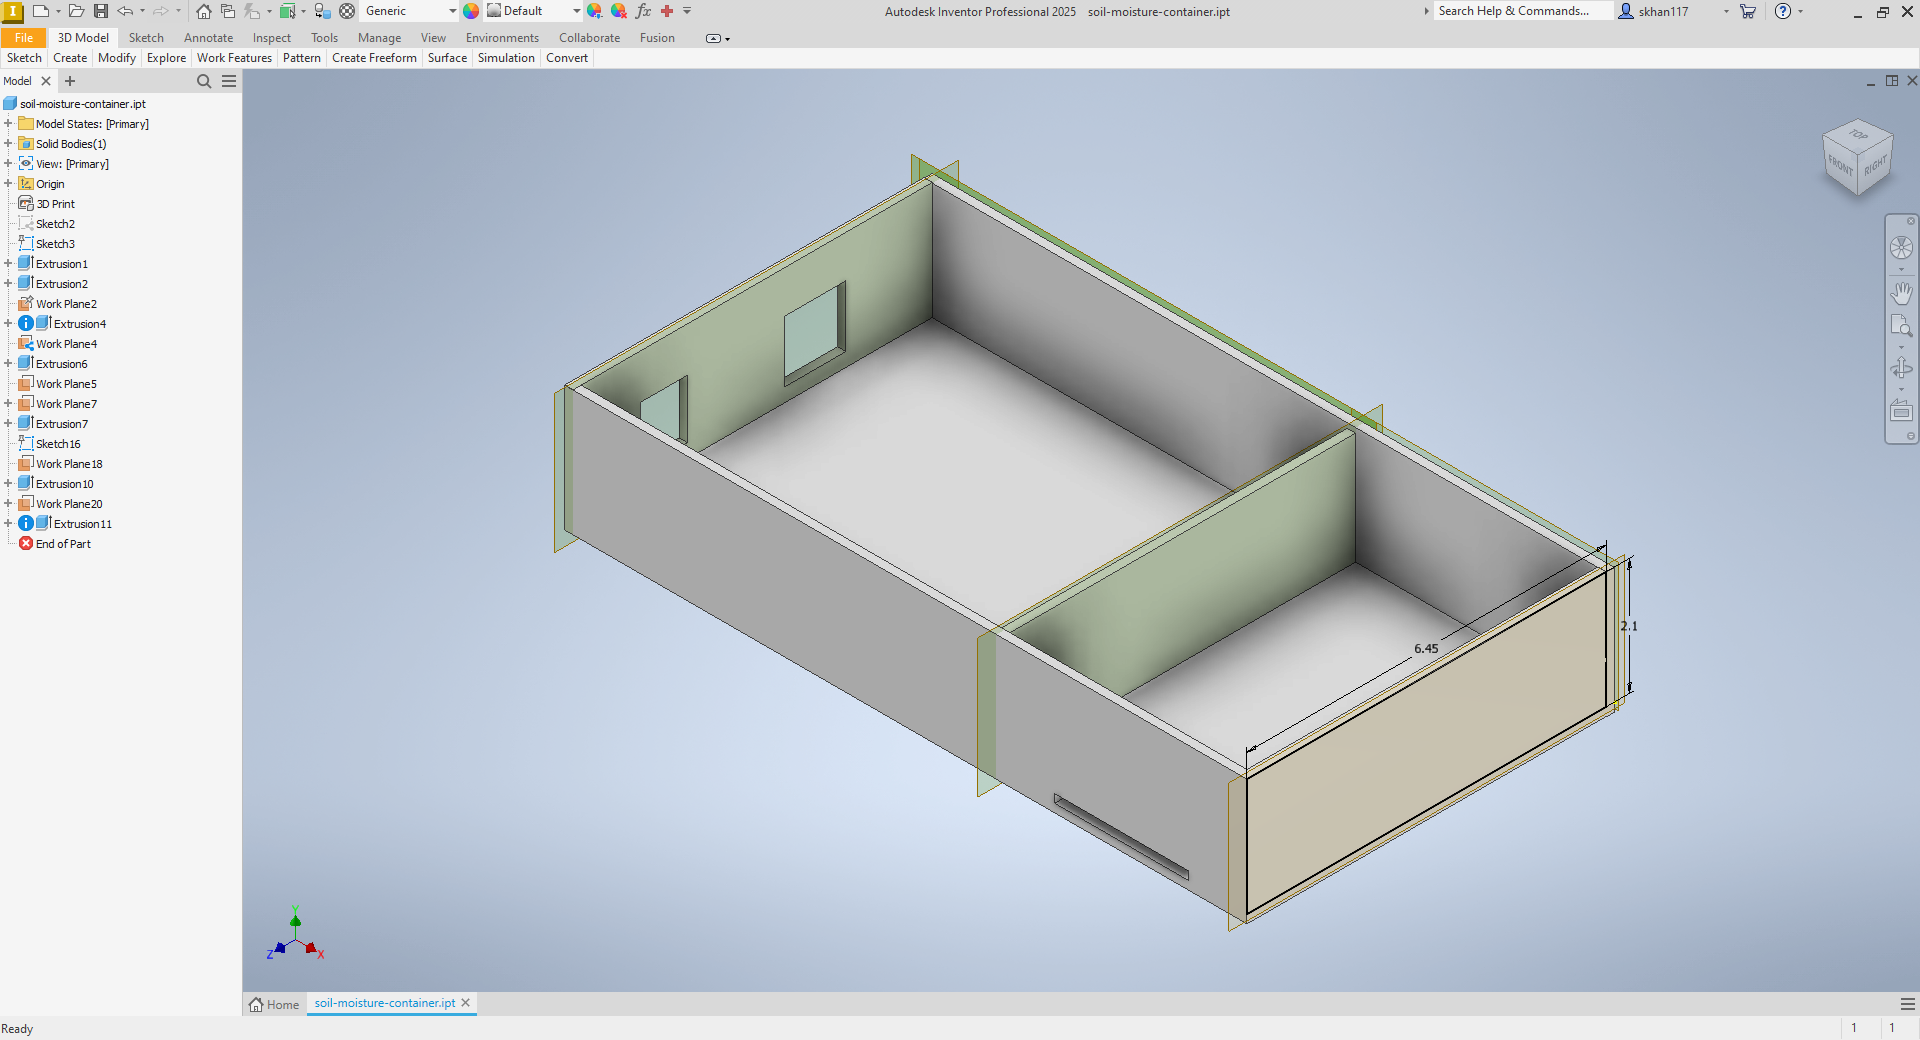Image resolution: width=1920 pixels, height=1040 pixels.
Task: Select the Pan tool in navigation bar
Action: (1902, 293)
